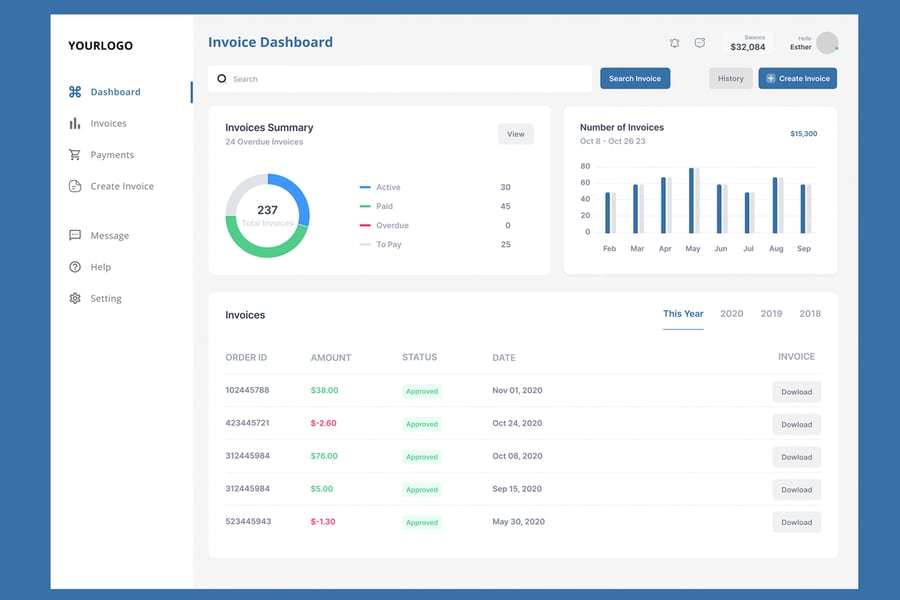Switch to the This Year tab
The height and width of the screenshot is (600, 900).
point(683,314)
